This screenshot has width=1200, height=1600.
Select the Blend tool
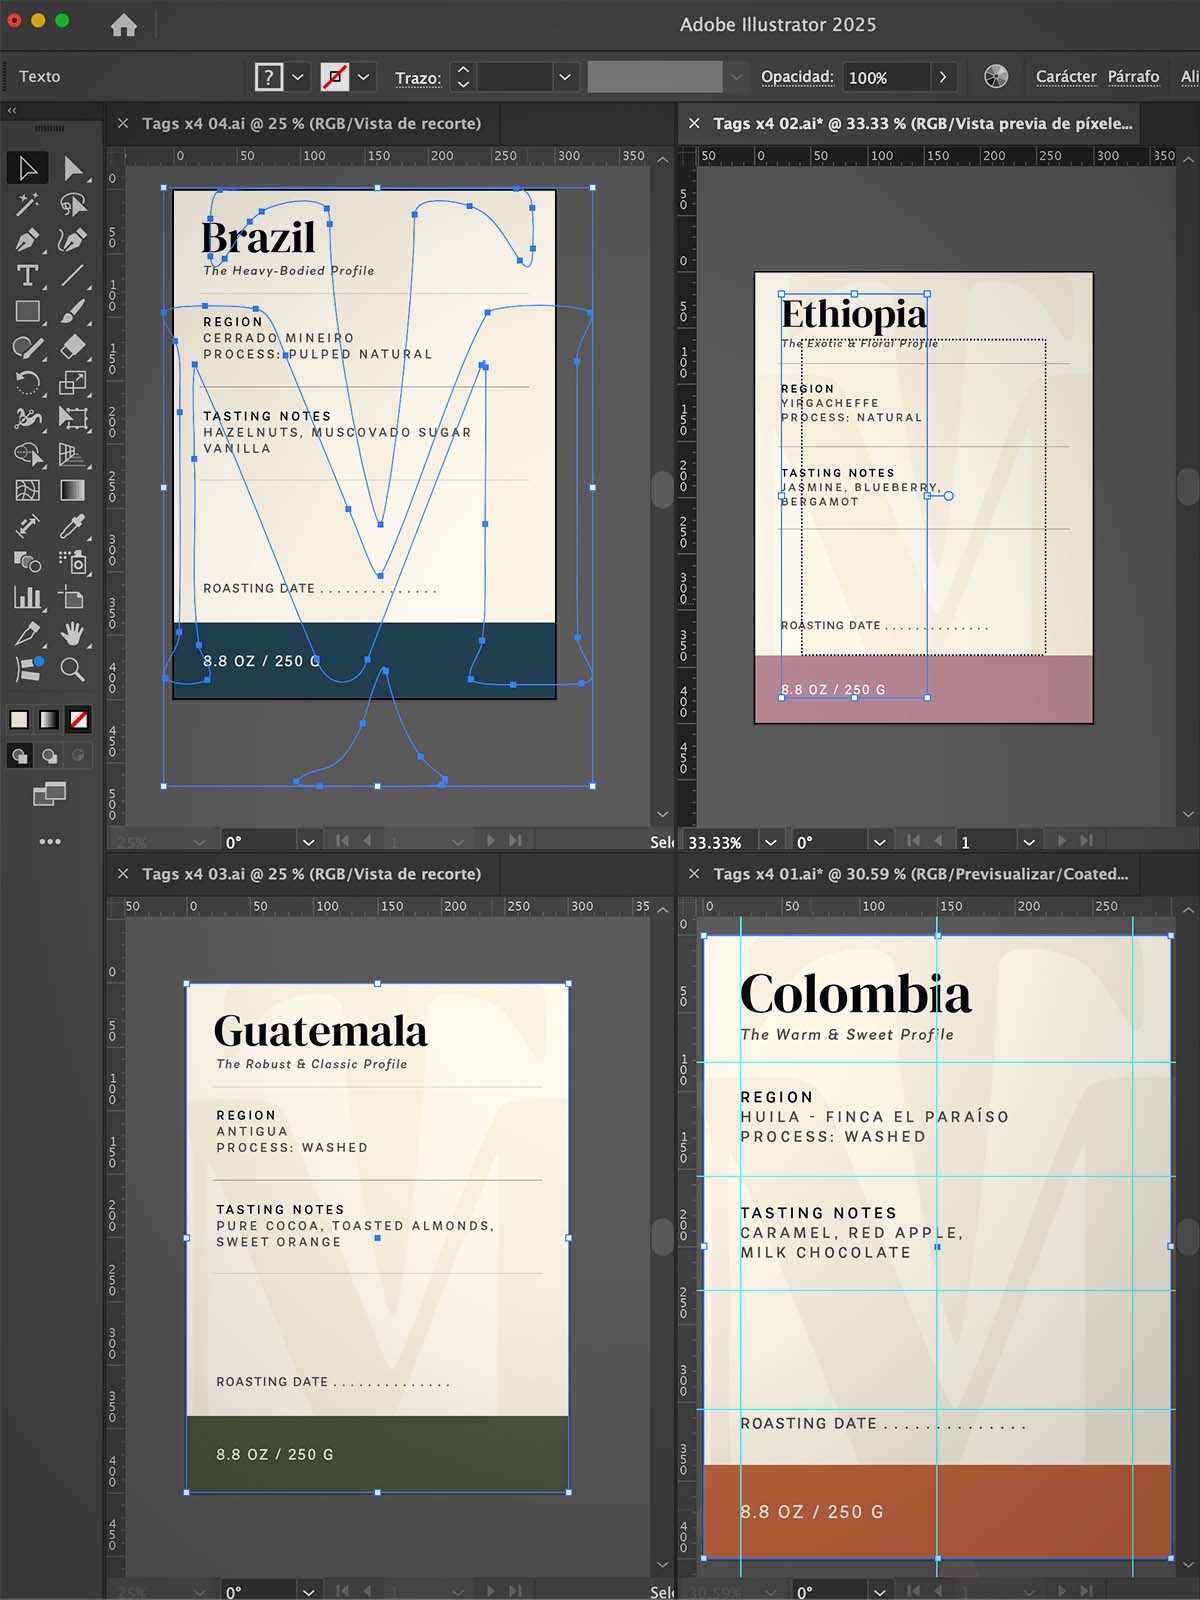(x=27, y=561)
